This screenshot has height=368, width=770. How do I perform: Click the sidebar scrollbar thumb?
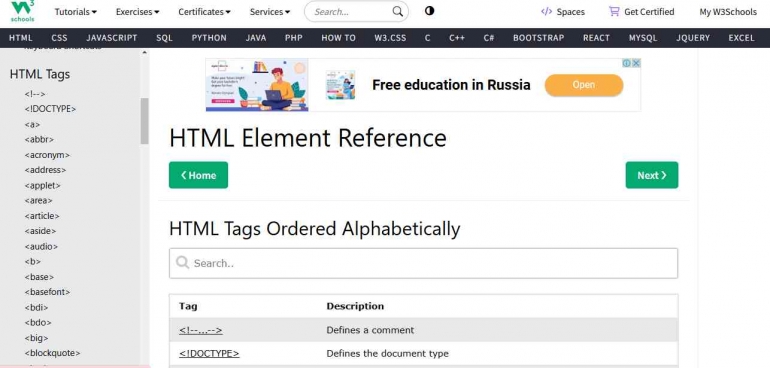pos(144,121)
